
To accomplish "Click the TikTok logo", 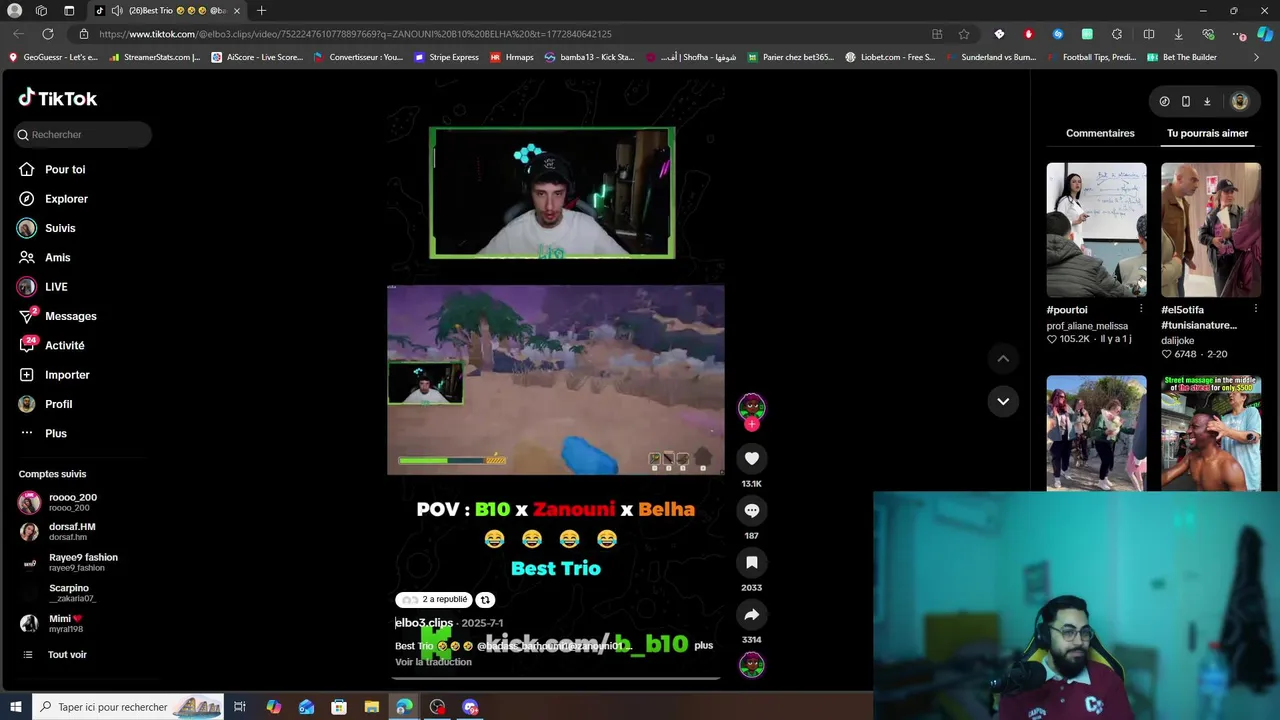I will pos(58,98).
